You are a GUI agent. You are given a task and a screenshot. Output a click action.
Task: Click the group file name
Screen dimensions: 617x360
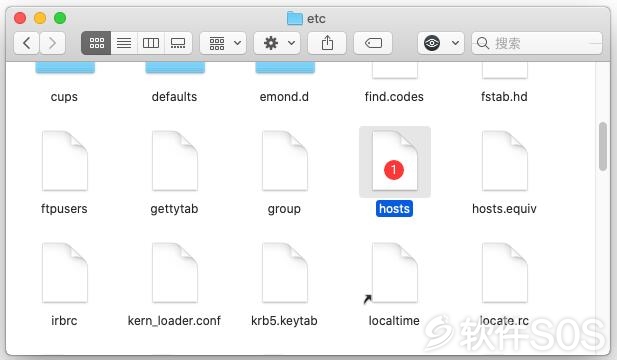click(x=284, y=209)
